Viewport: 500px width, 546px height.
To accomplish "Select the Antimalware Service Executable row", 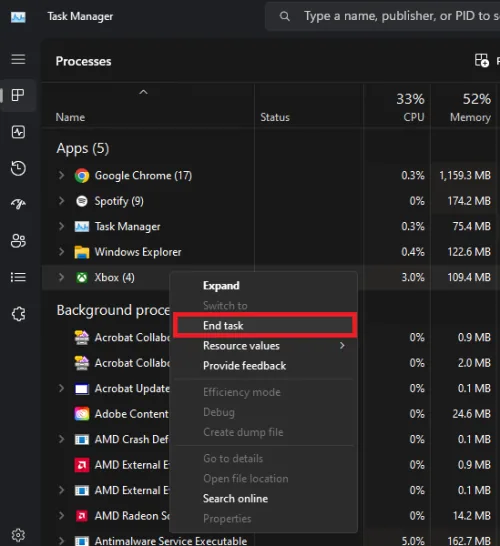I will point(270,541).
